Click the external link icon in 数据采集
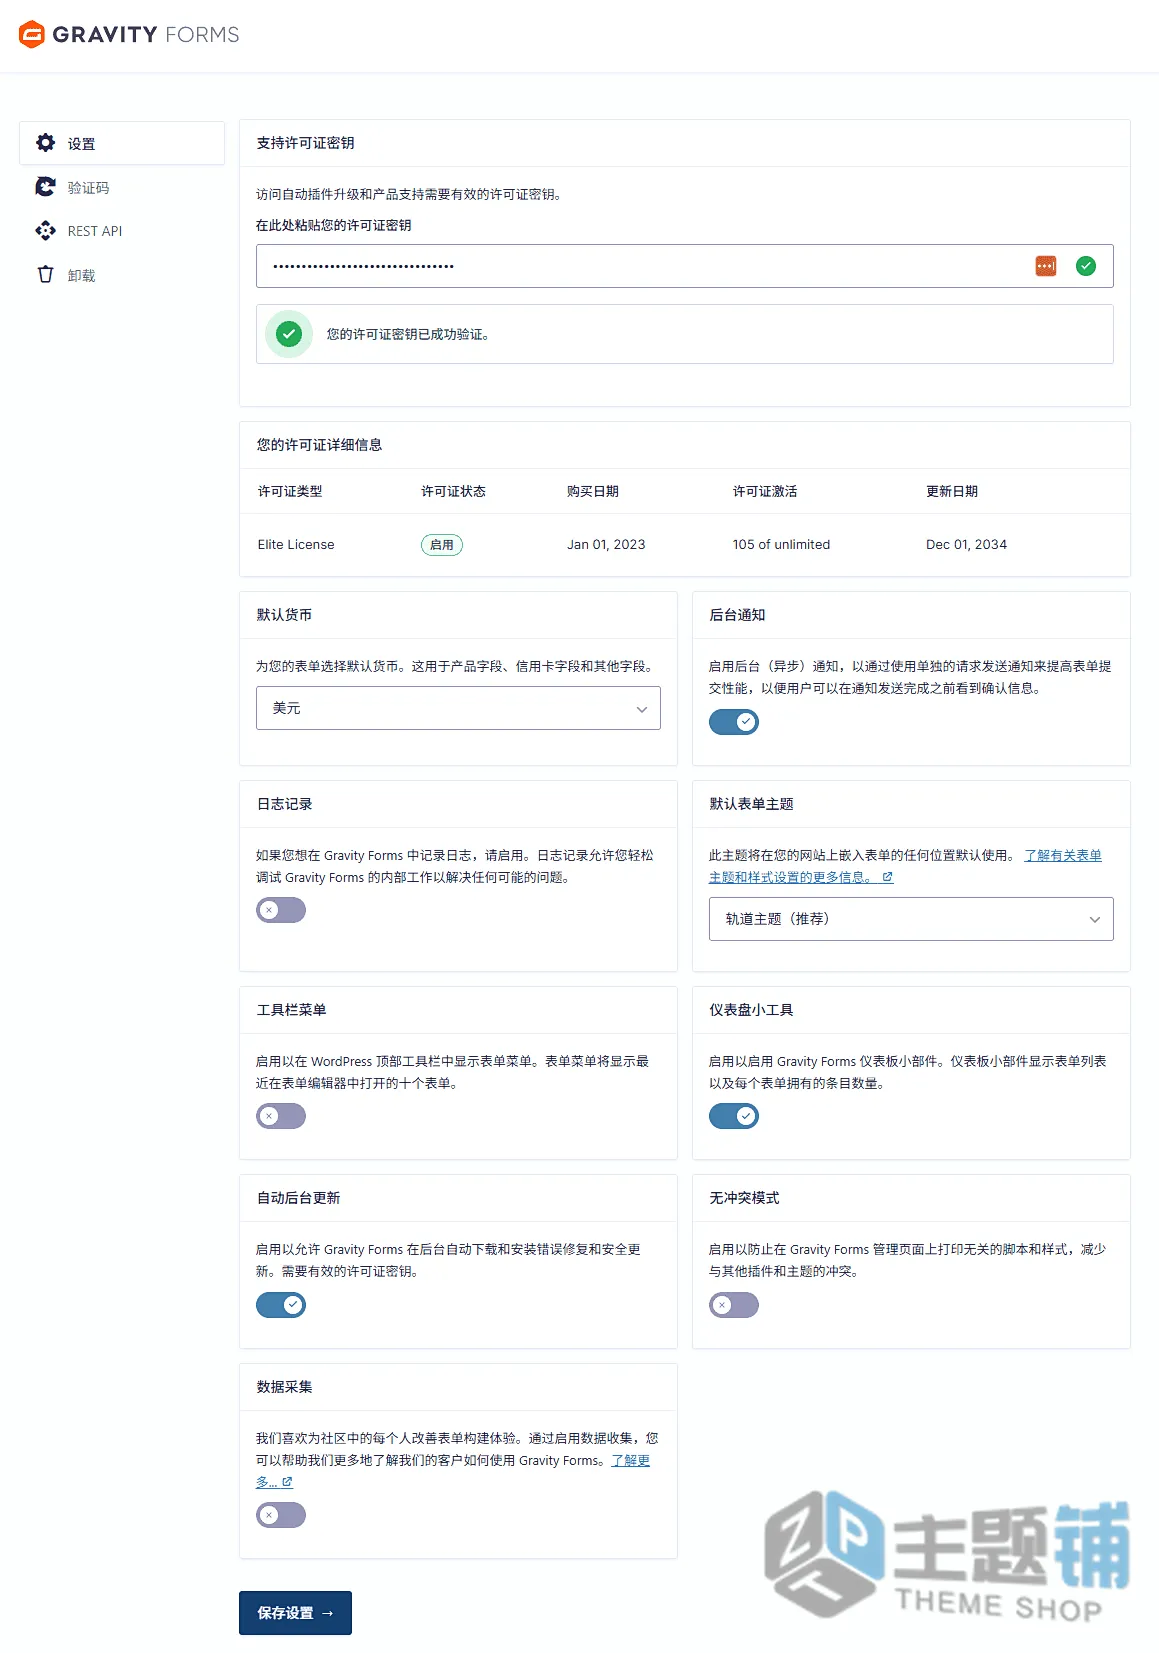 point(287,1482)
